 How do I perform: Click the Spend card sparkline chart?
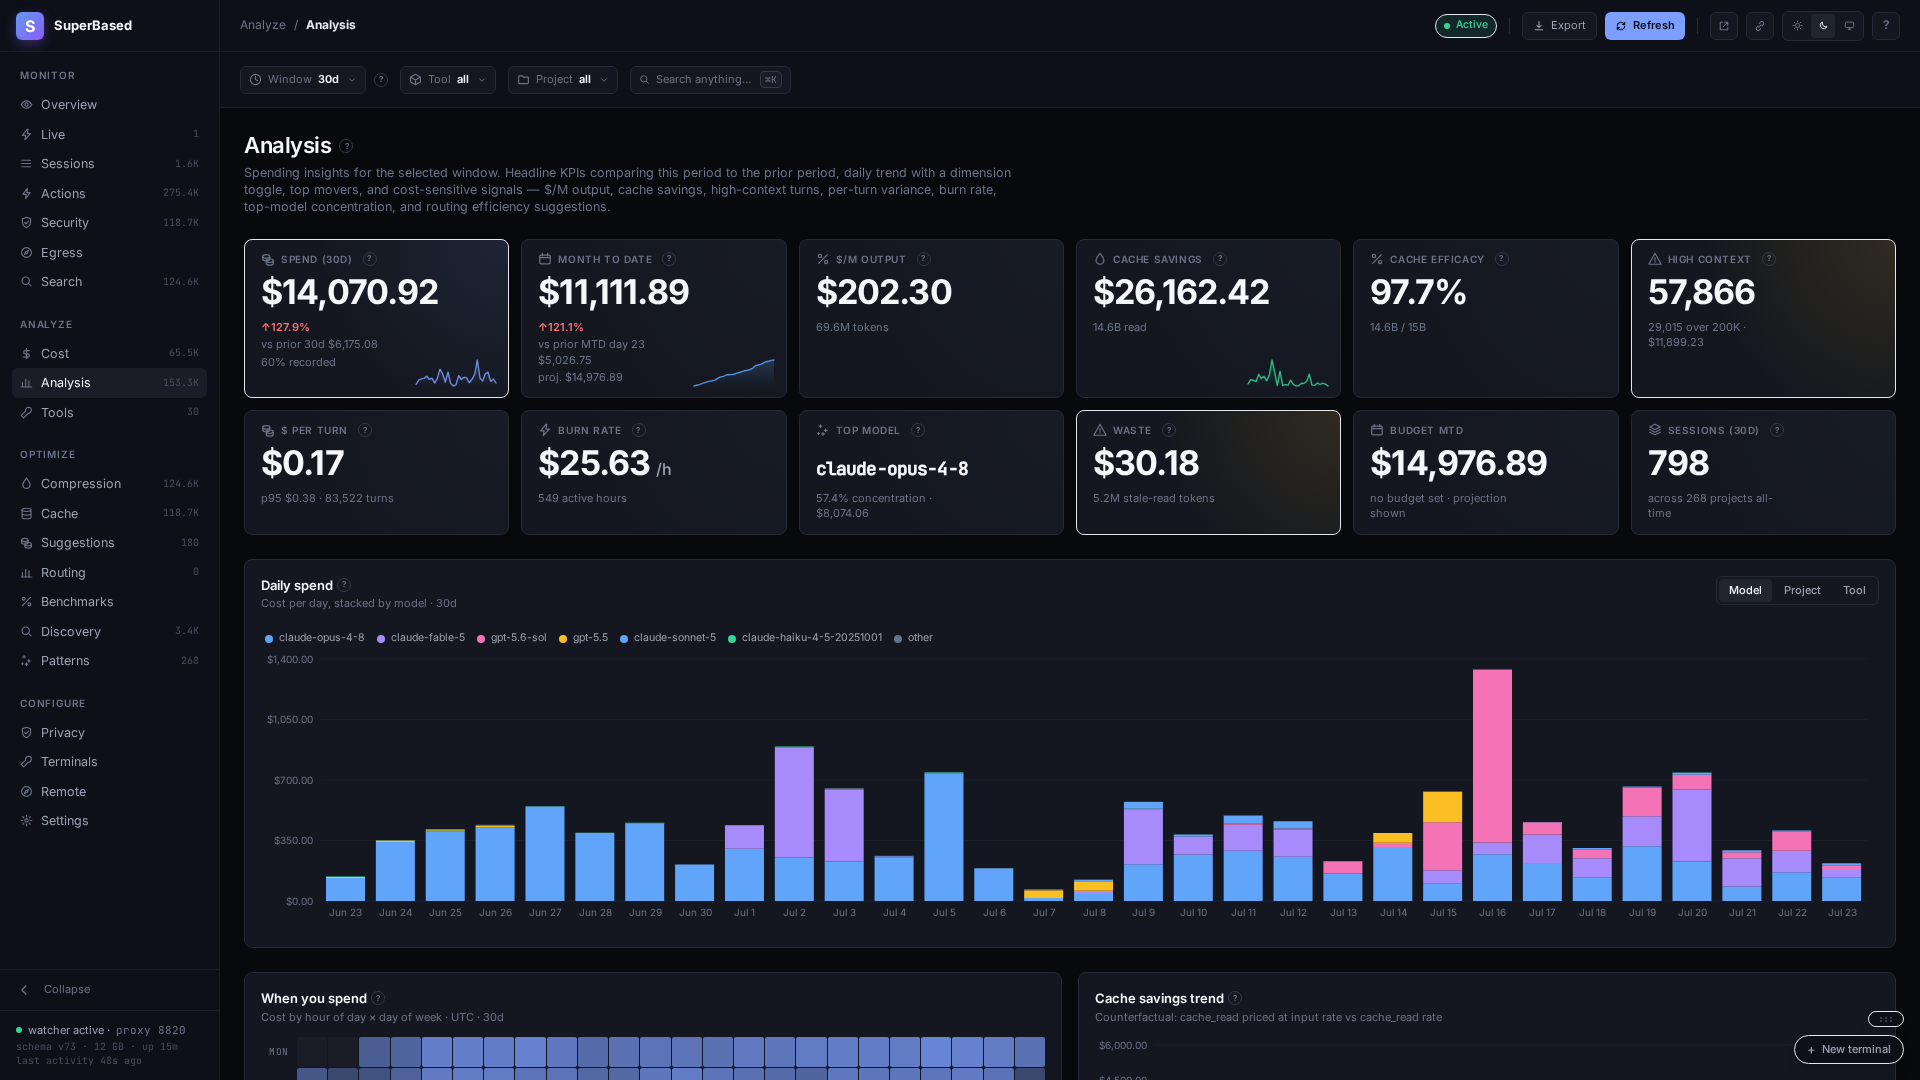click(x=456, y=374)
